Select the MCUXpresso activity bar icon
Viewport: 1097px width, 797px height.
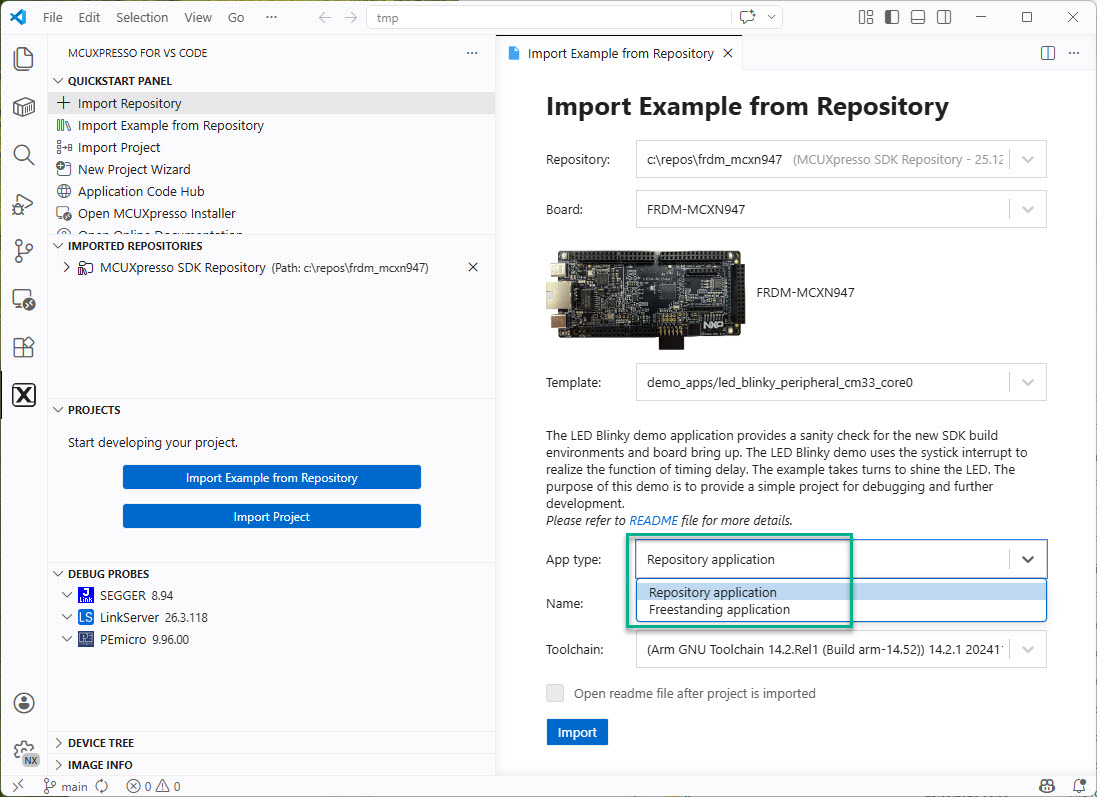click(23, 395)
